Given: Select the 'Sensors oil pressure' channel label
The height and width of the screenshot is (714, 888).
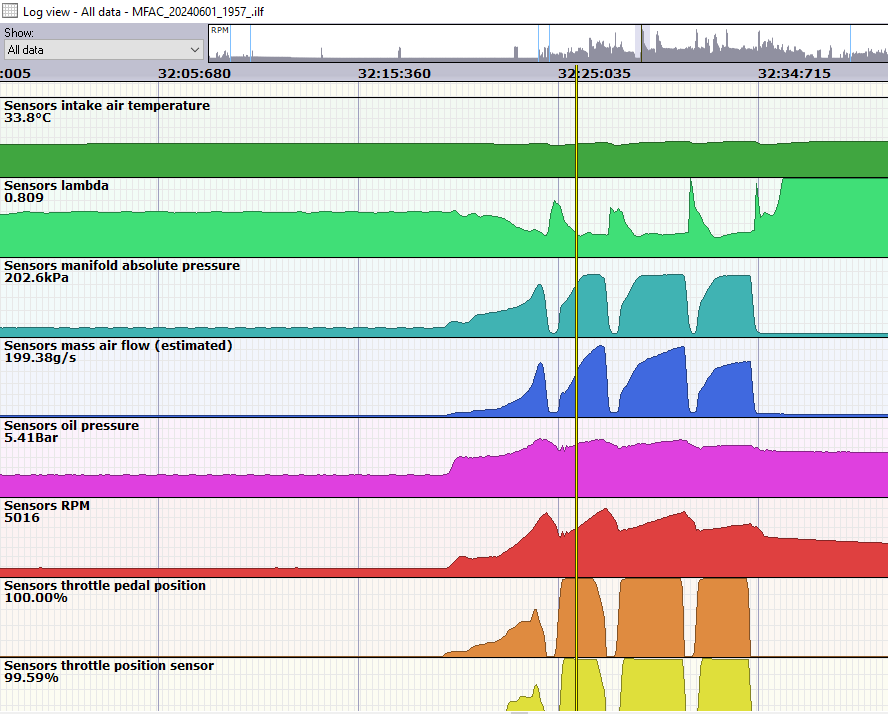Looking at the screenshot, I should (x=71, y=425).
